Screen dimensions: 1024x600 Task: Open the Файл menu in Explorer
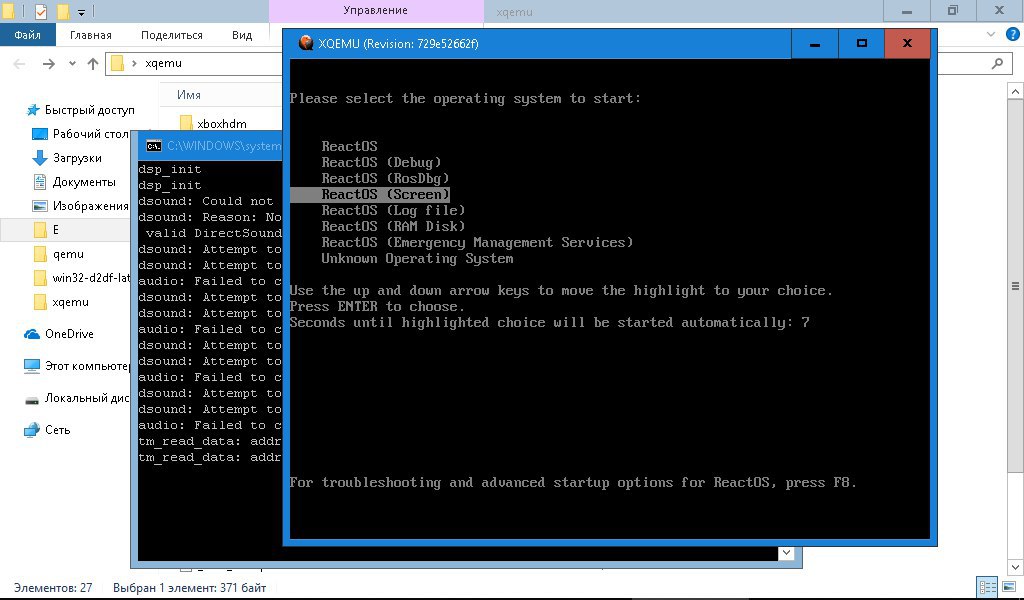click(x=27, y=35)
